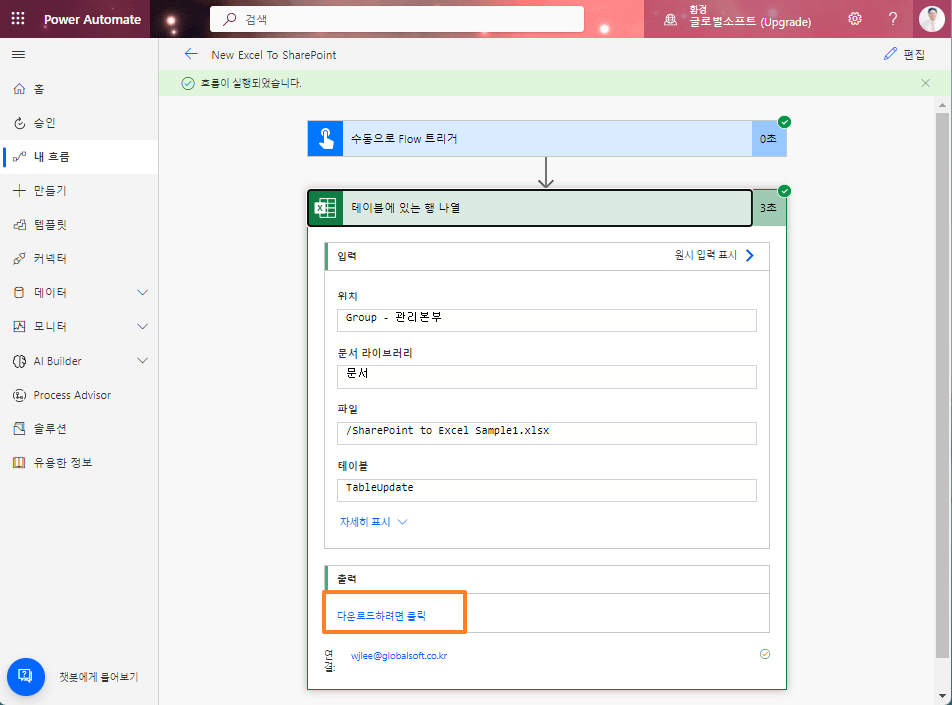Click the success check icon in notification
The image size is (952, 705).
[x=188, y=83]
